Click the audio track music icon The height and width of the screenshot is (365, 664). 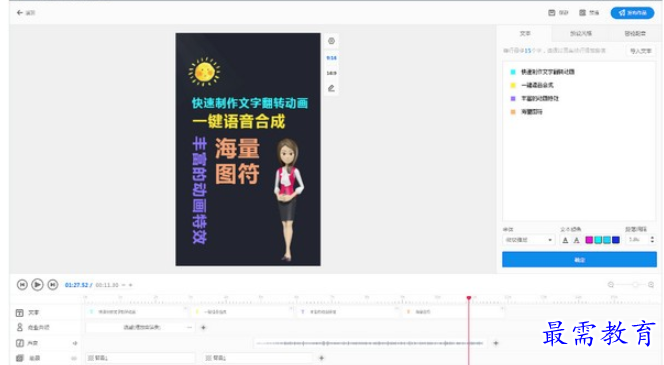pos(19,343)
